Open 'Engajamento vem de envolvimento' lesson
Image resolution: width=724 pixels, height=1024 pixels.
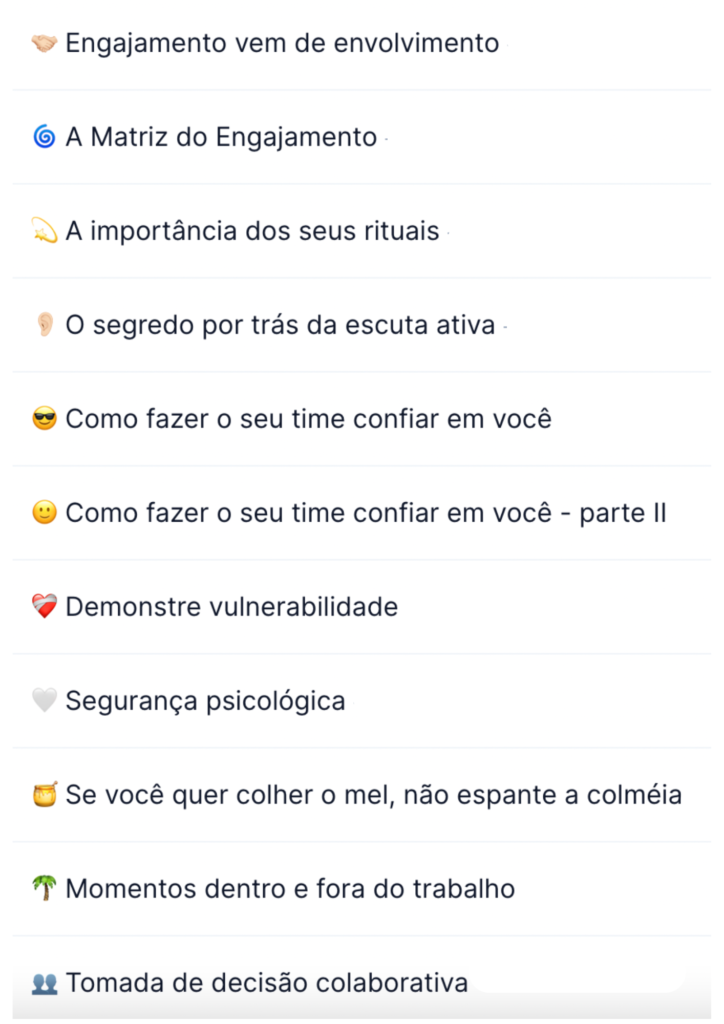coord(362,44)
